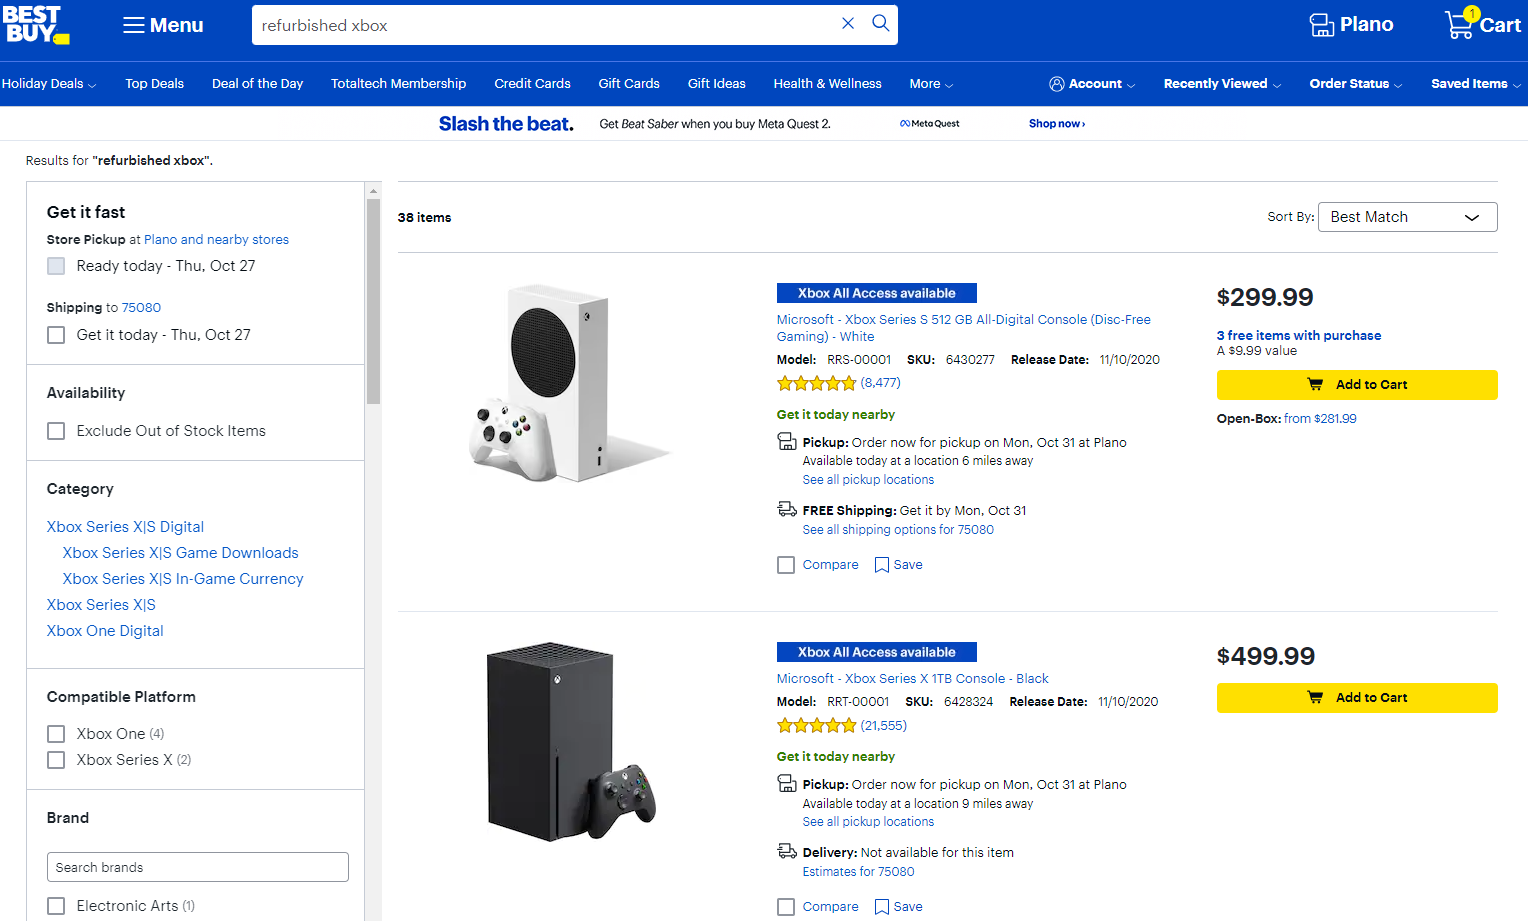Click the Best Buy logo
Screen dimensions: 1528x921
point(36,25)
